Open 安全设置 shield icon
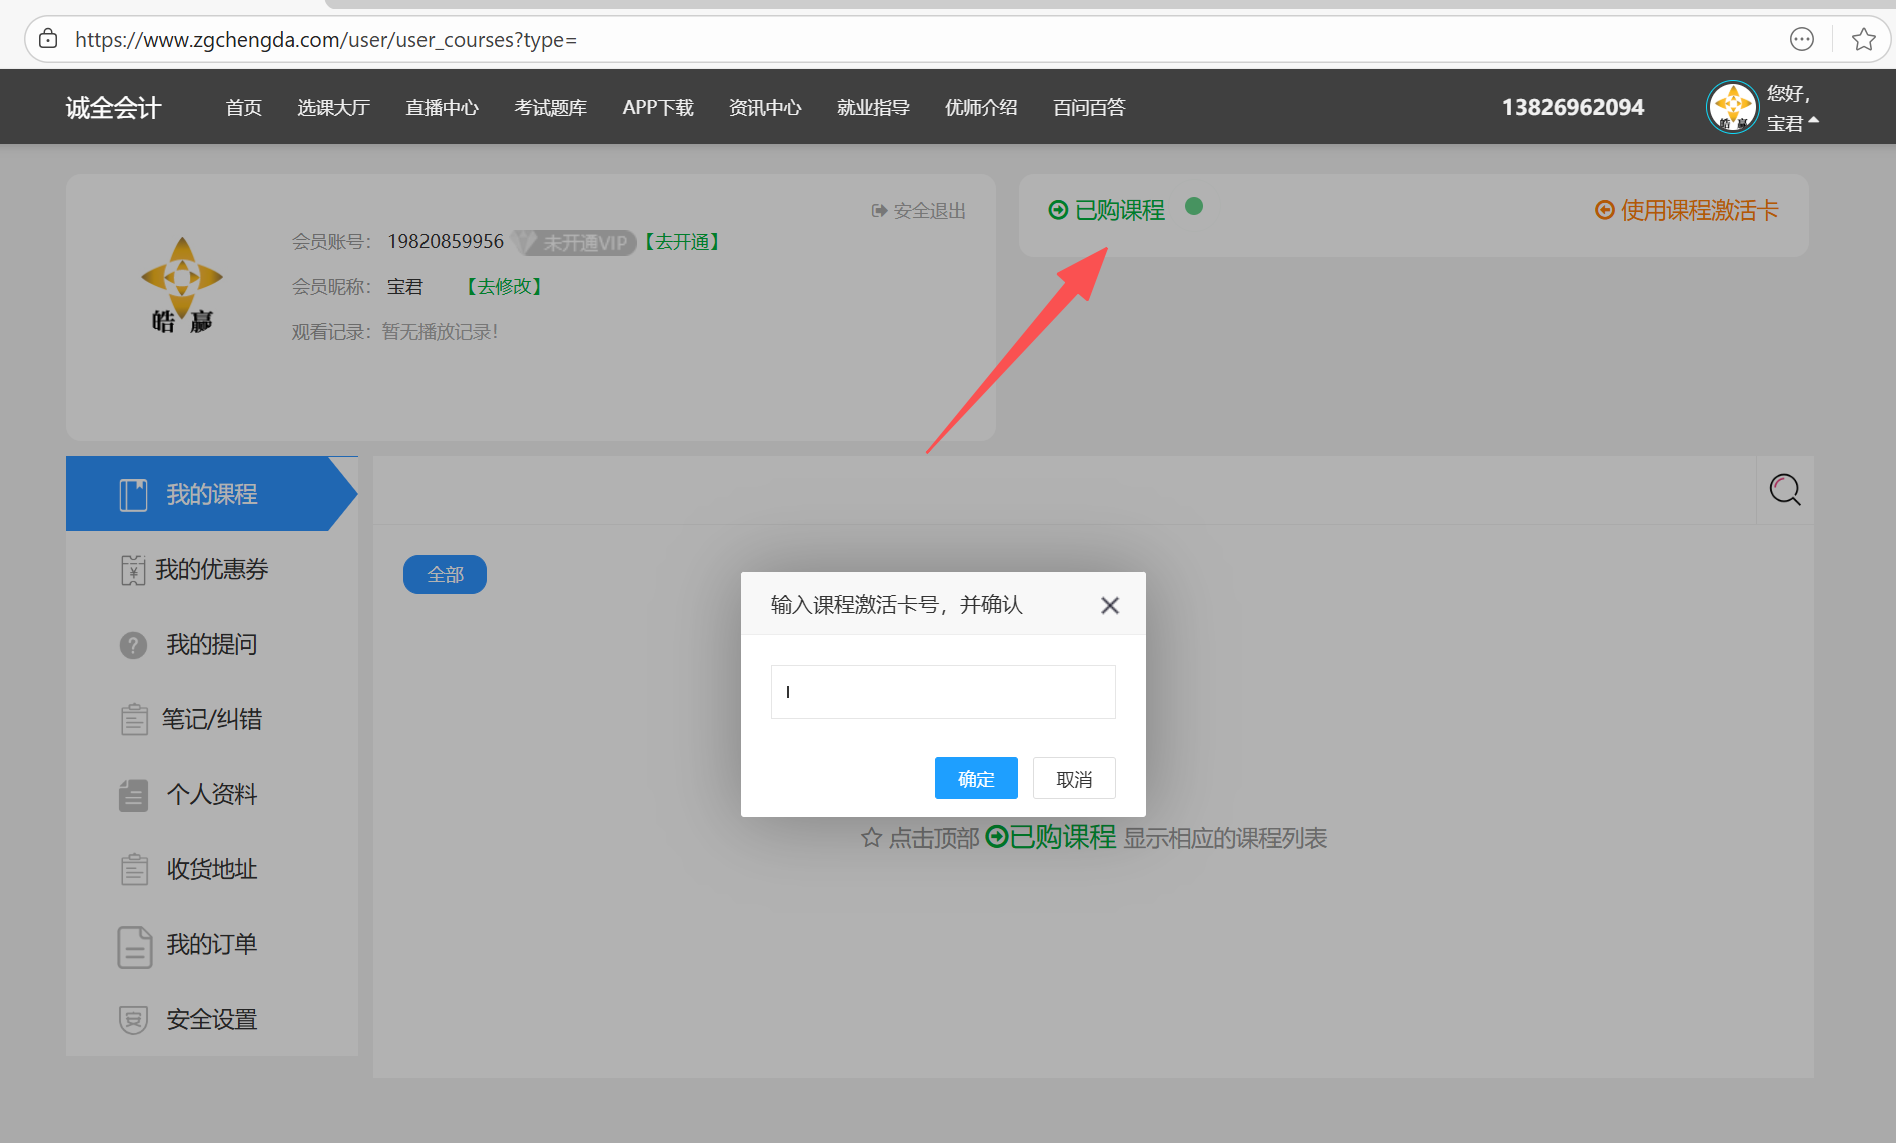Viewport: 1896px width, 1143px height. coord(133,1020)
